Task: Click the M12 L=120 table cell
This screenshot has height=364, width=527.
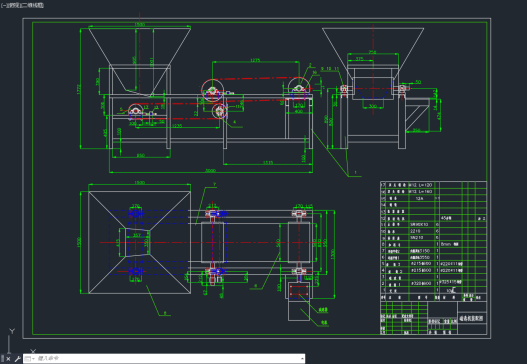Action: (420, 185)
